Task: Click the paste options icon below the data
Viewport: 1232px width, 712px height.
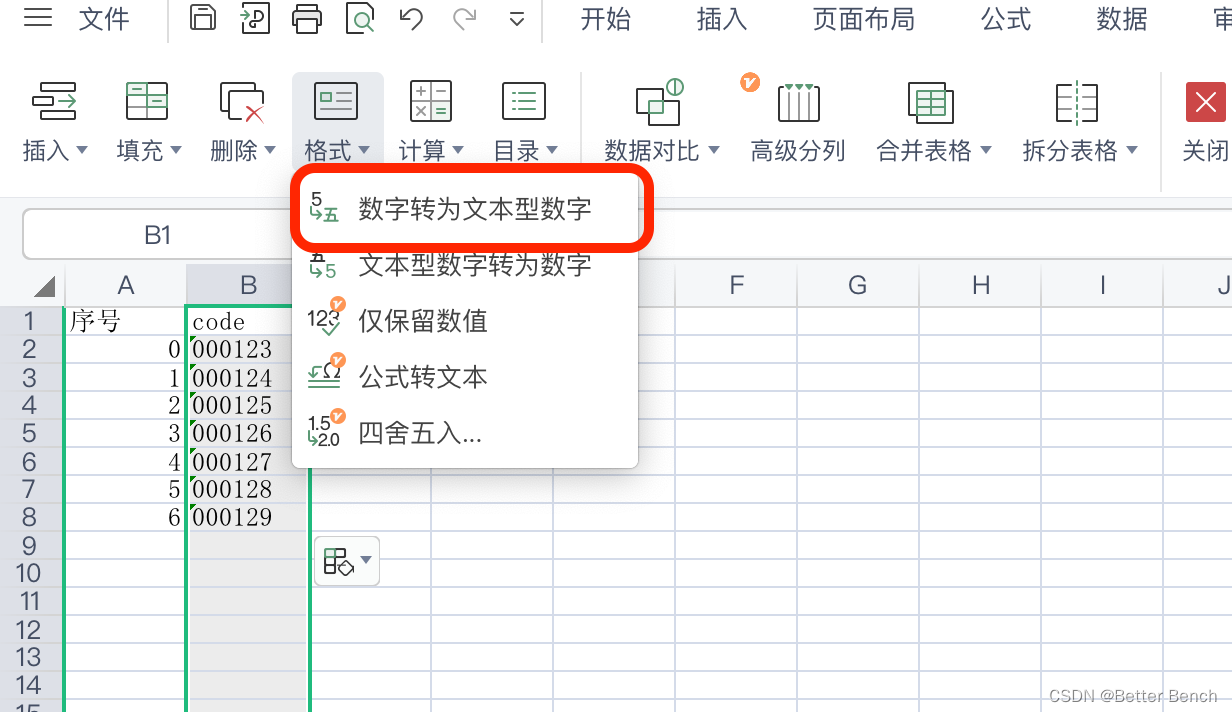Action: 338,561
